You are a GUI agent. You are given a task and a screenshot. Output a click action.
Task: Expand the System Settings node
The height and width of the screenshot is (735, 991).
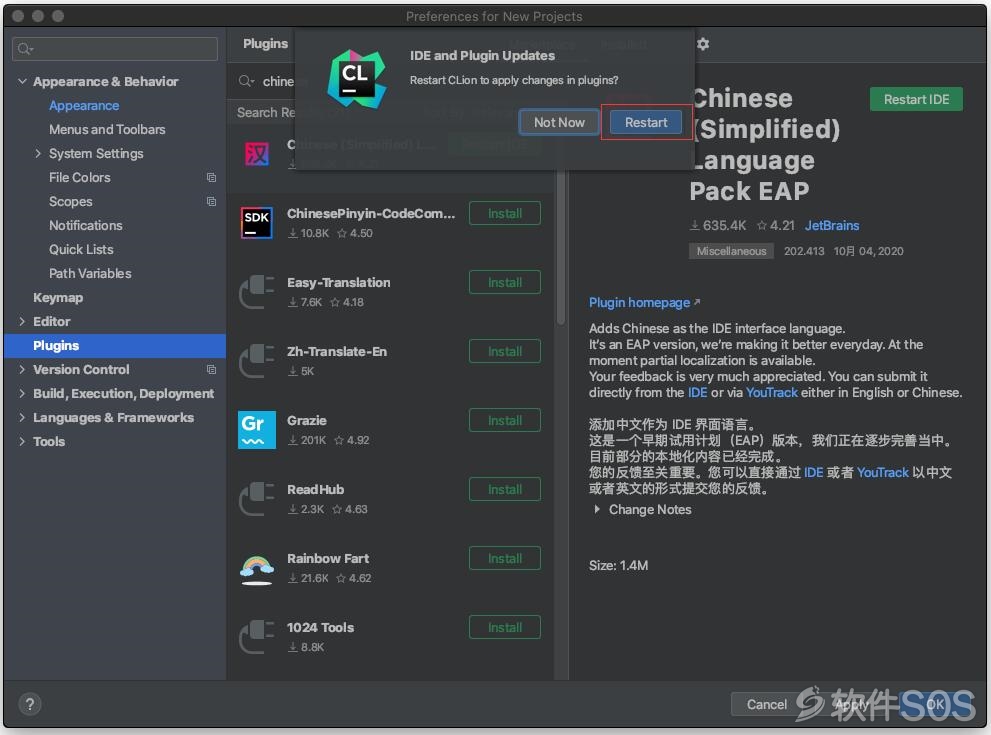tap(38, 154)
